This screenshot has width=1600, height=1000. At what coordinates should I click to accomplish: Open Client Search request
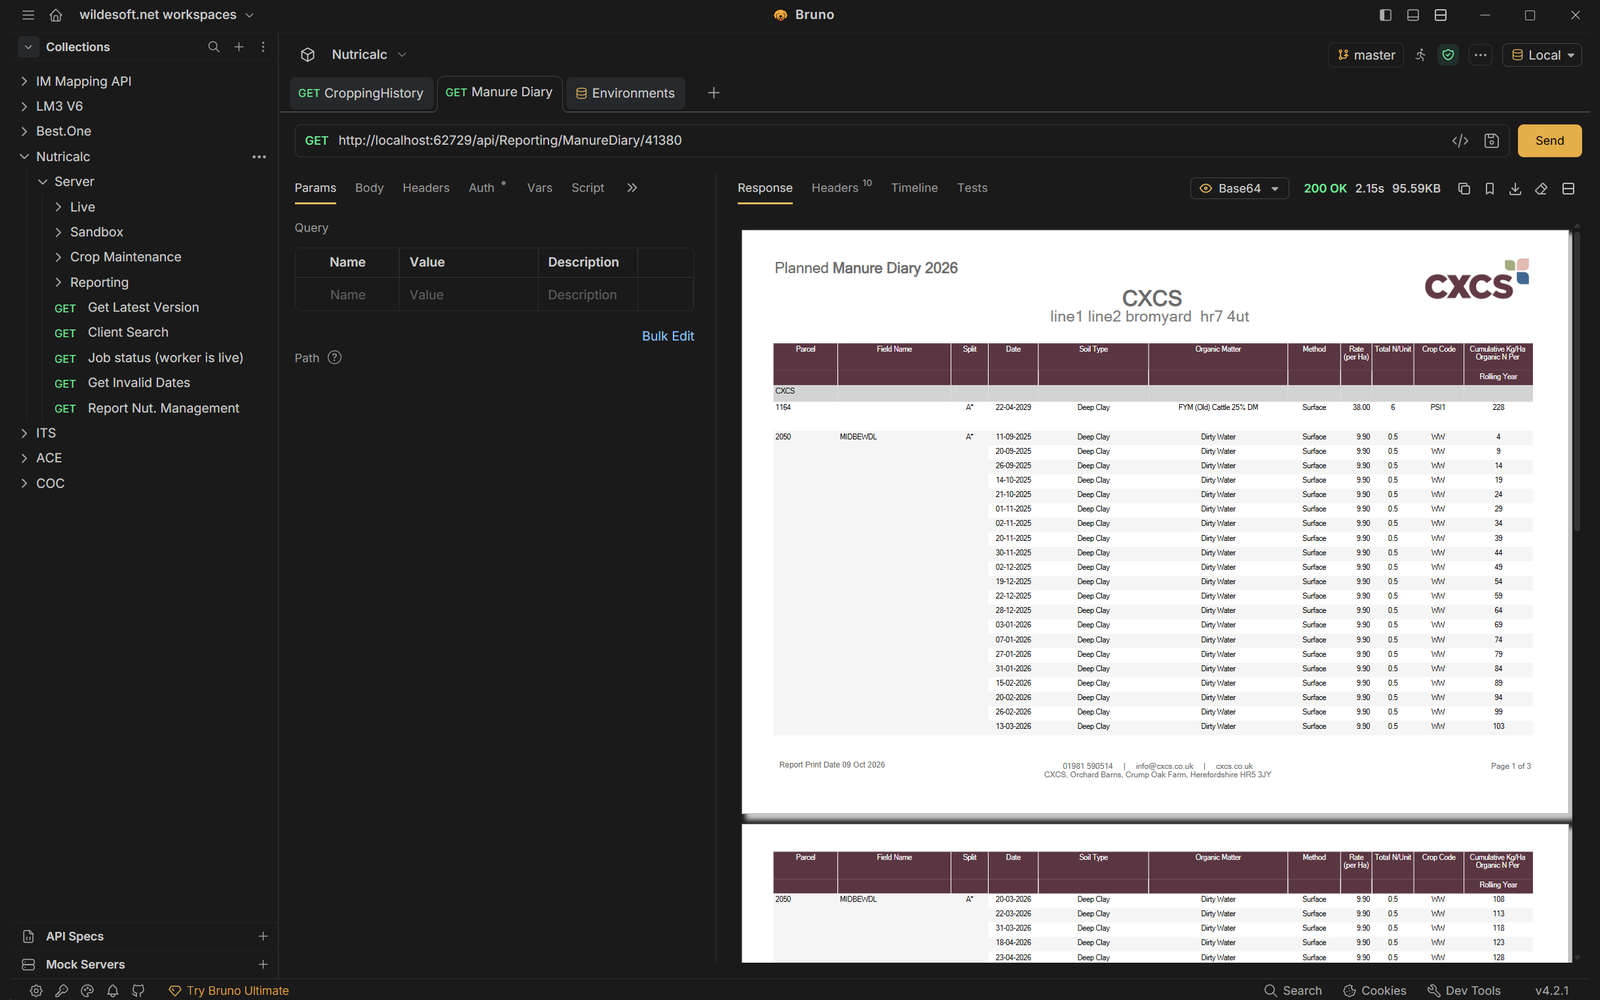pos(128,333)
